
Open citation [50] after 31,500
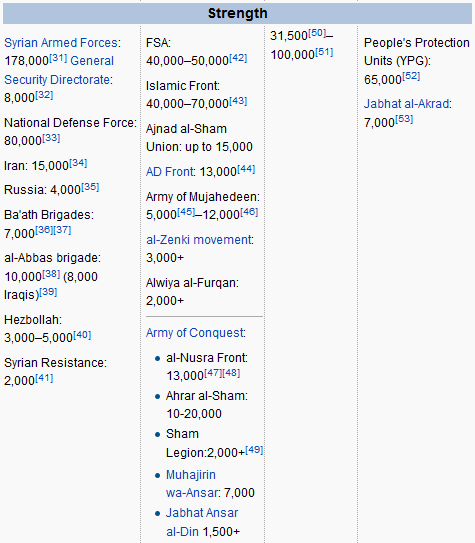point(317,33)
